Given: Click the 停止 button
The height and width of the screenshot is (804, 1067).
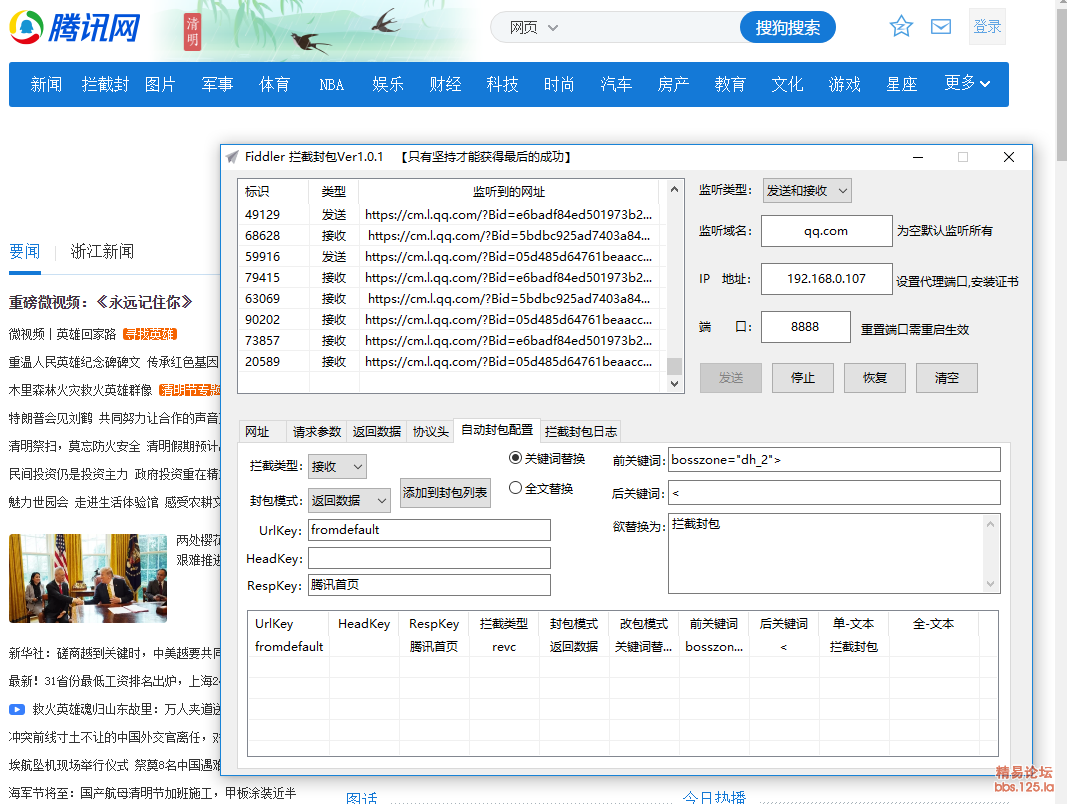Looking at the screenshot, I should [803, 378].
